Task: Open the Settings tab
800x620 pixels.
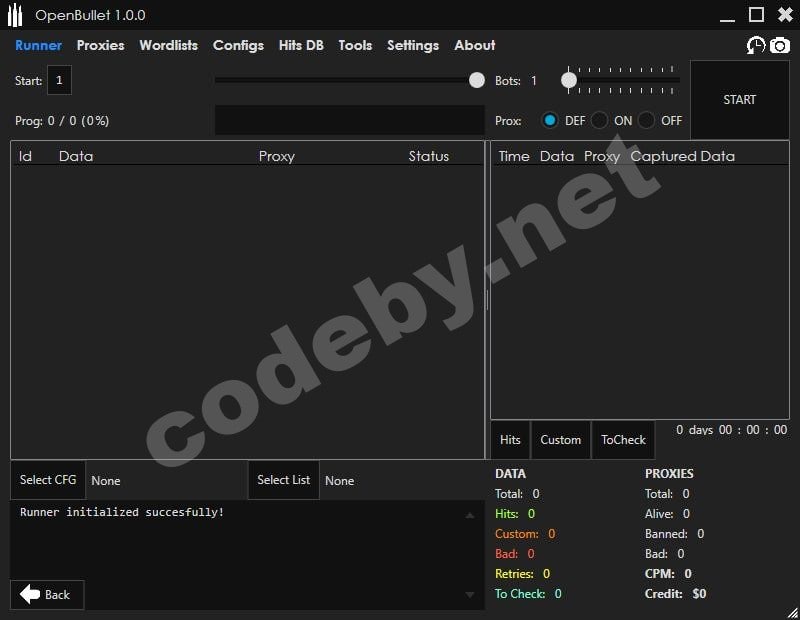Action: (x=413, y=45)
